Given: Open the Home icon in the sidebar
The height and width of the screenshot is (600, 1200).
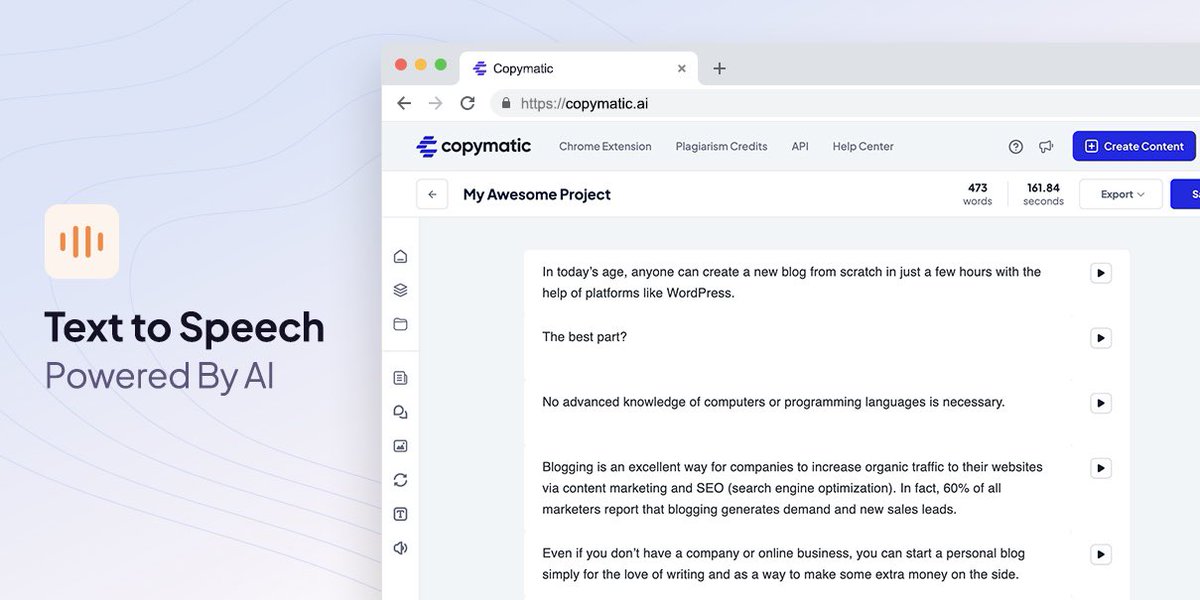Looking at the screenshot, I should [x=401, y=257].
